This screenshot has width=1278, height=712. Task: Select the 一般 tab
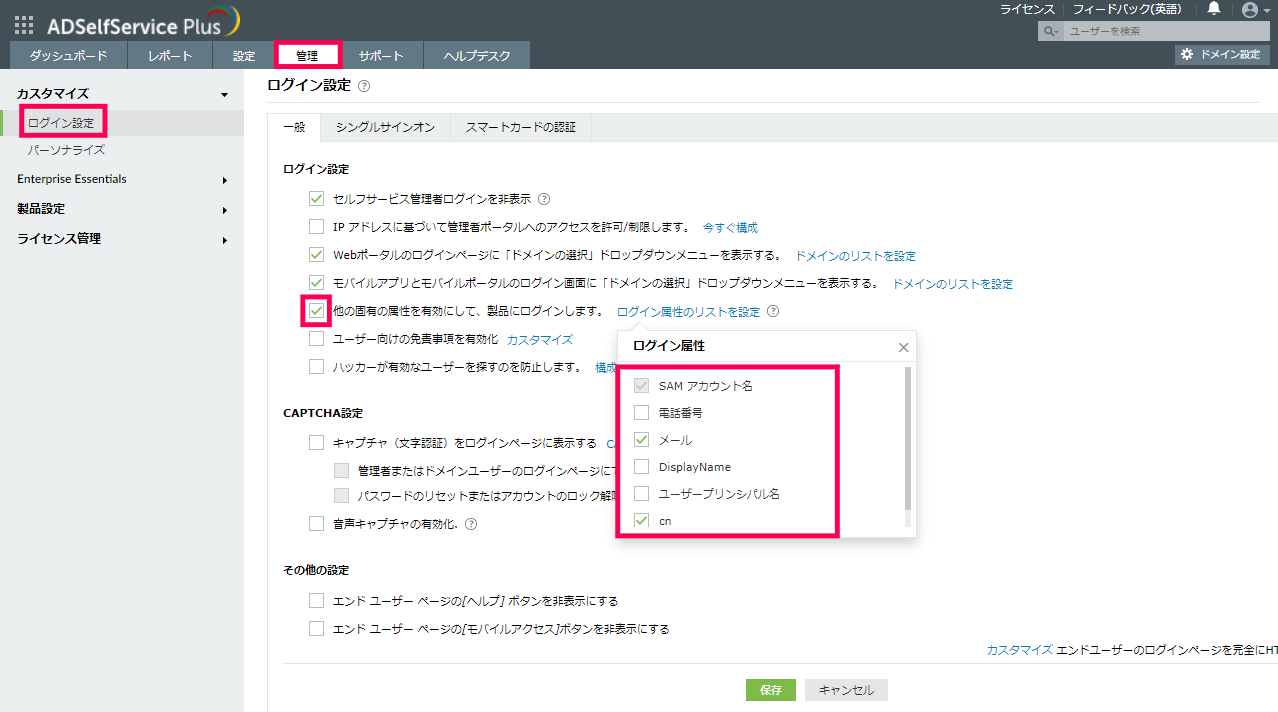(x=294, y=127)
